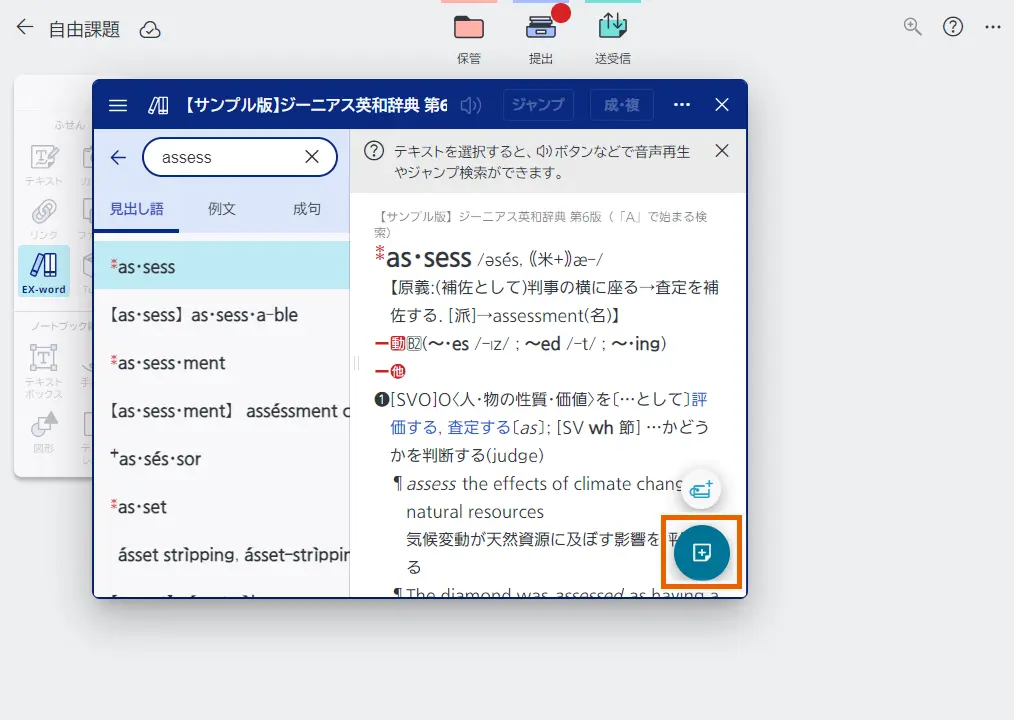1014x720 pixels.
Task: Click the circled add-to-notebook button
Action: 700,552
